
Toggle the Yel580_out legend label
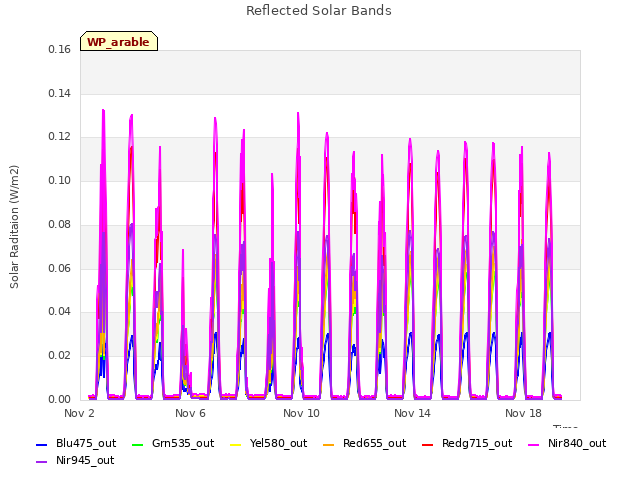pyautogui.click(x=278, y=444)
